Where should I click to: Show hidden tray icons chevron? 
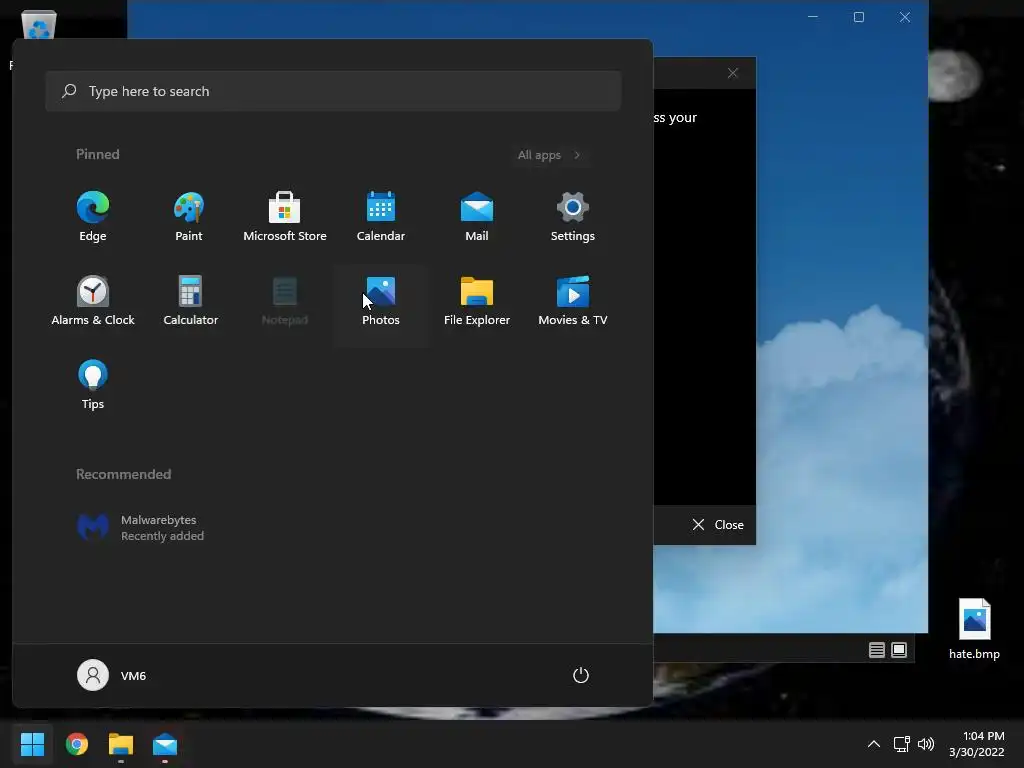pyautogui.click(x=874, y=744)
